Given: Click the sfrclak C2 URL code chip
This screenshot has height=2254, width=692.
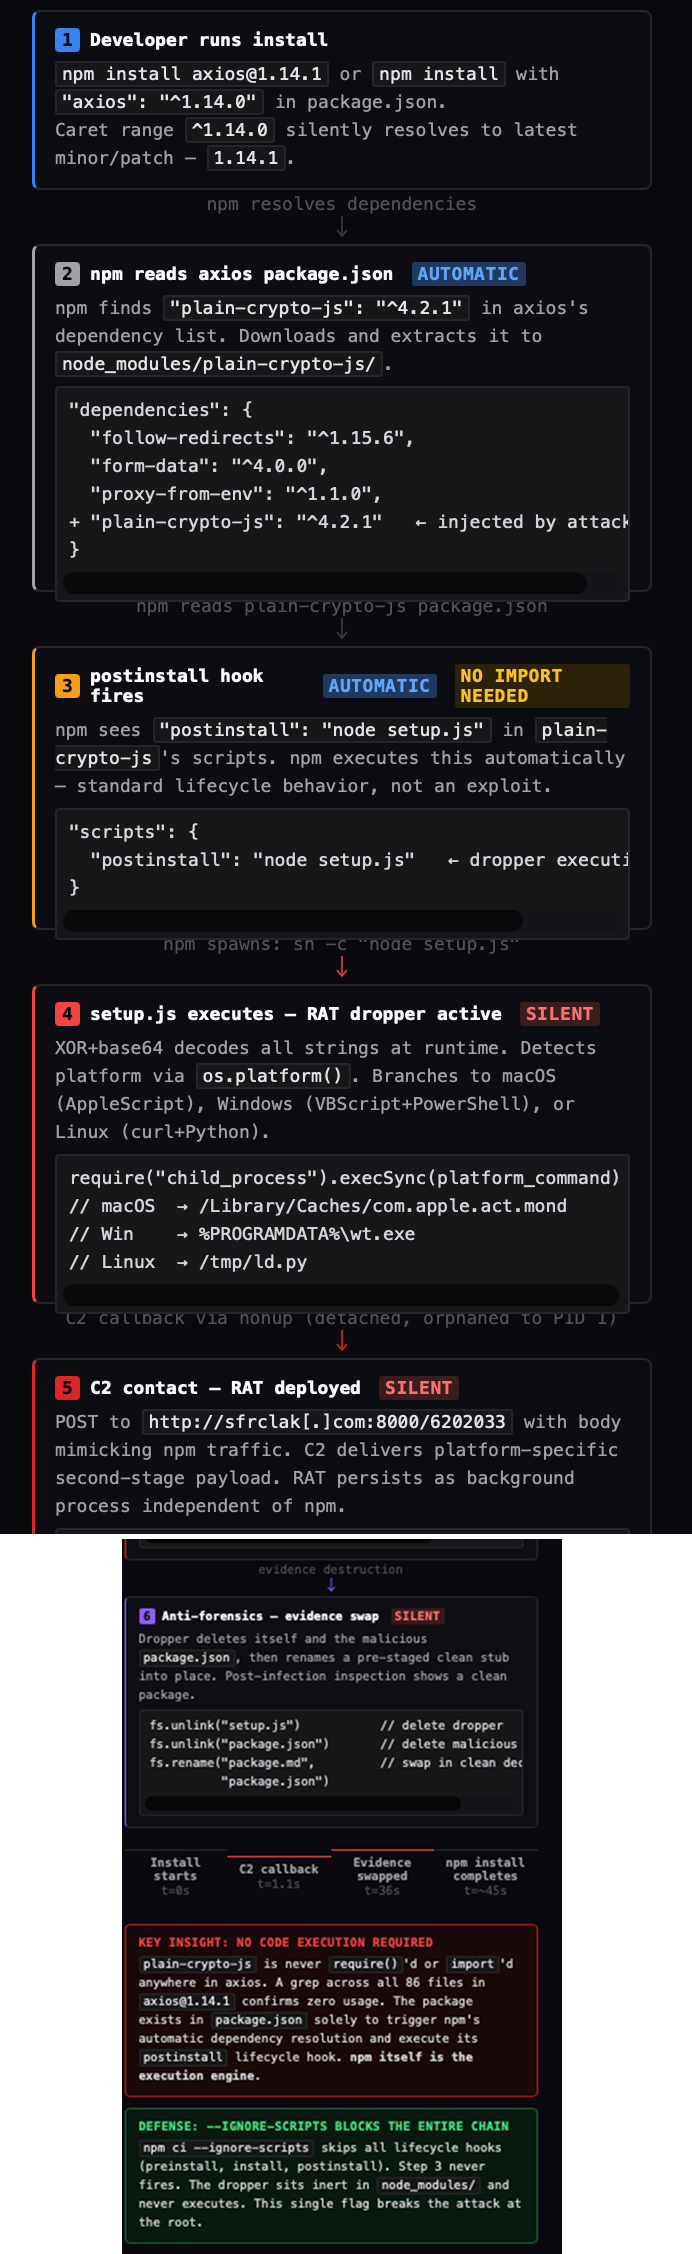Looking at the screenshot, I should pos(327,1422).
